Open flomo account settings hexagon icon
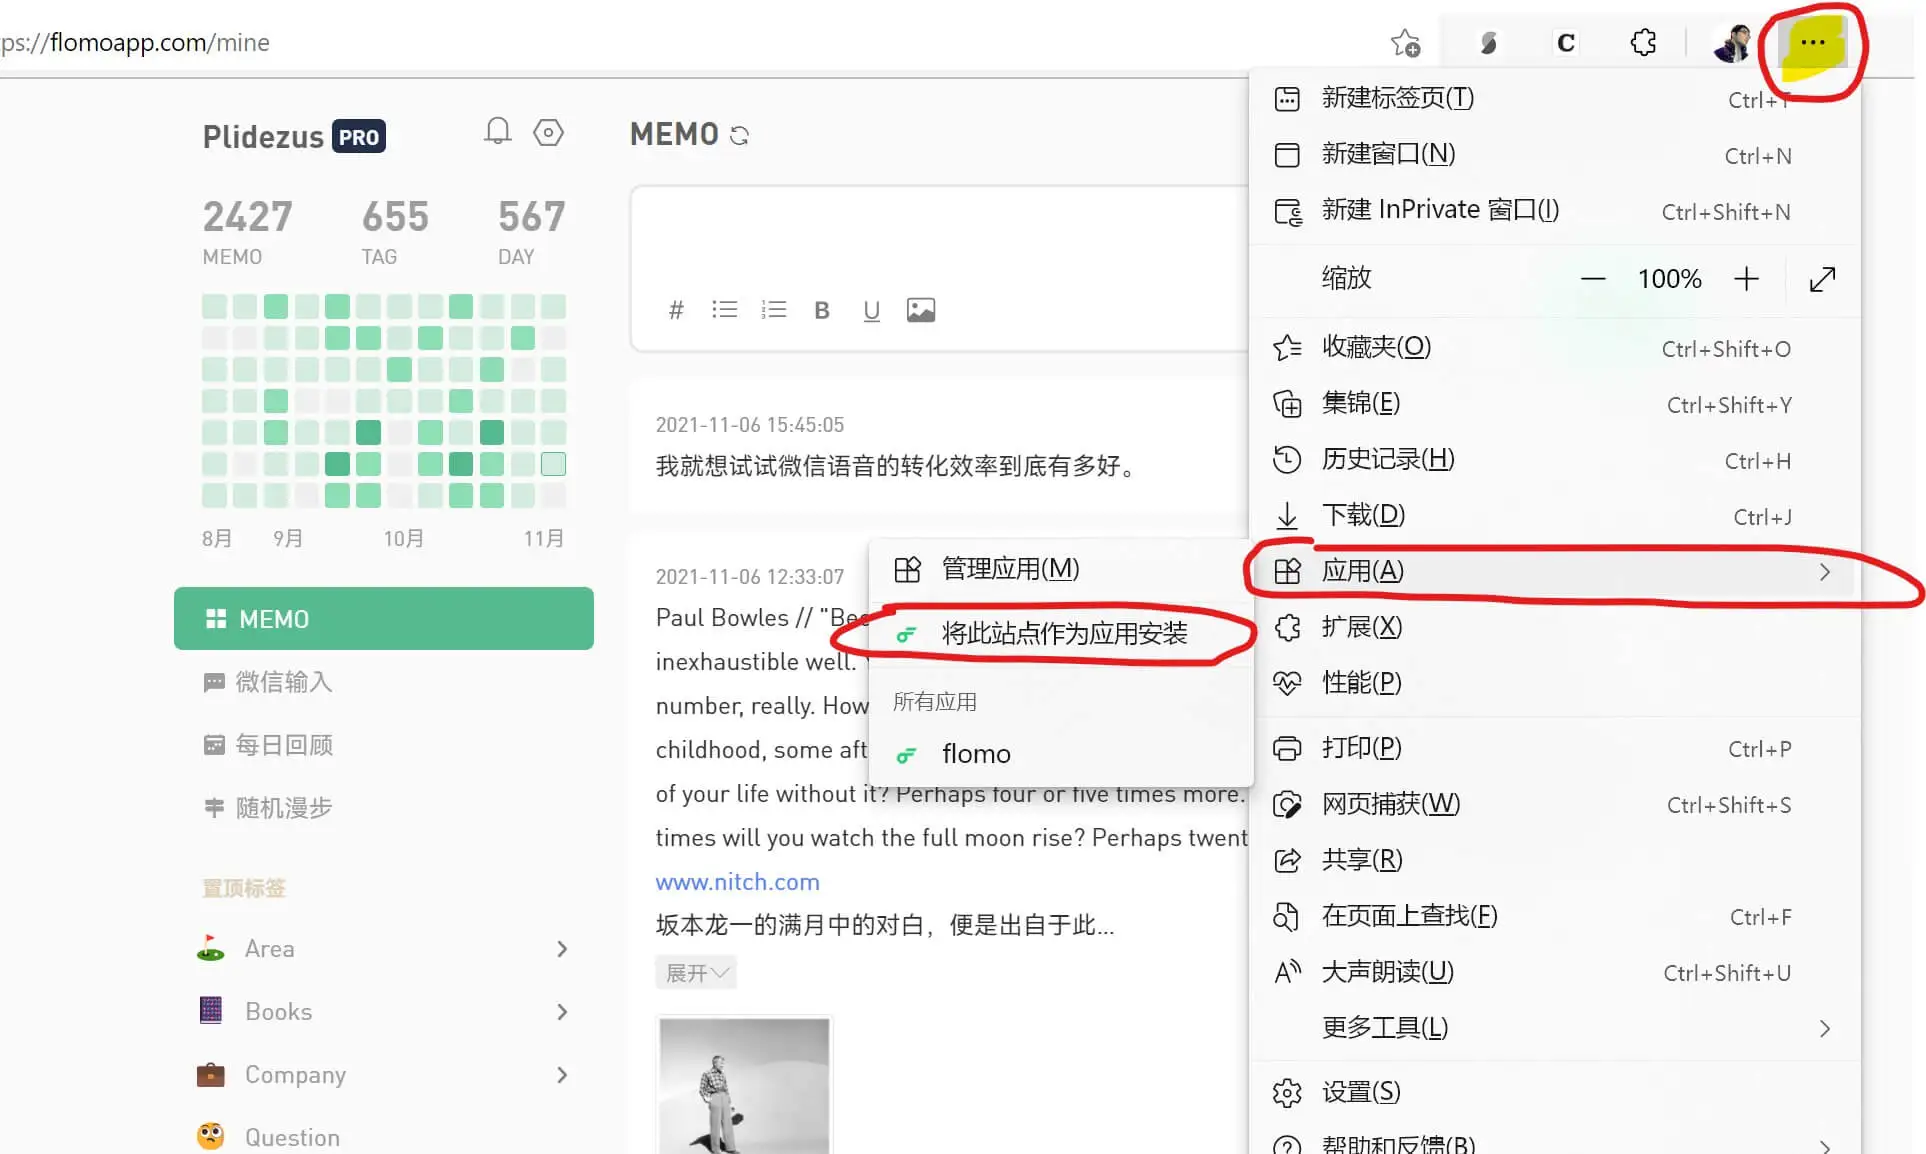This screenshot has height=1154, width=1926. tap(548, 132)
